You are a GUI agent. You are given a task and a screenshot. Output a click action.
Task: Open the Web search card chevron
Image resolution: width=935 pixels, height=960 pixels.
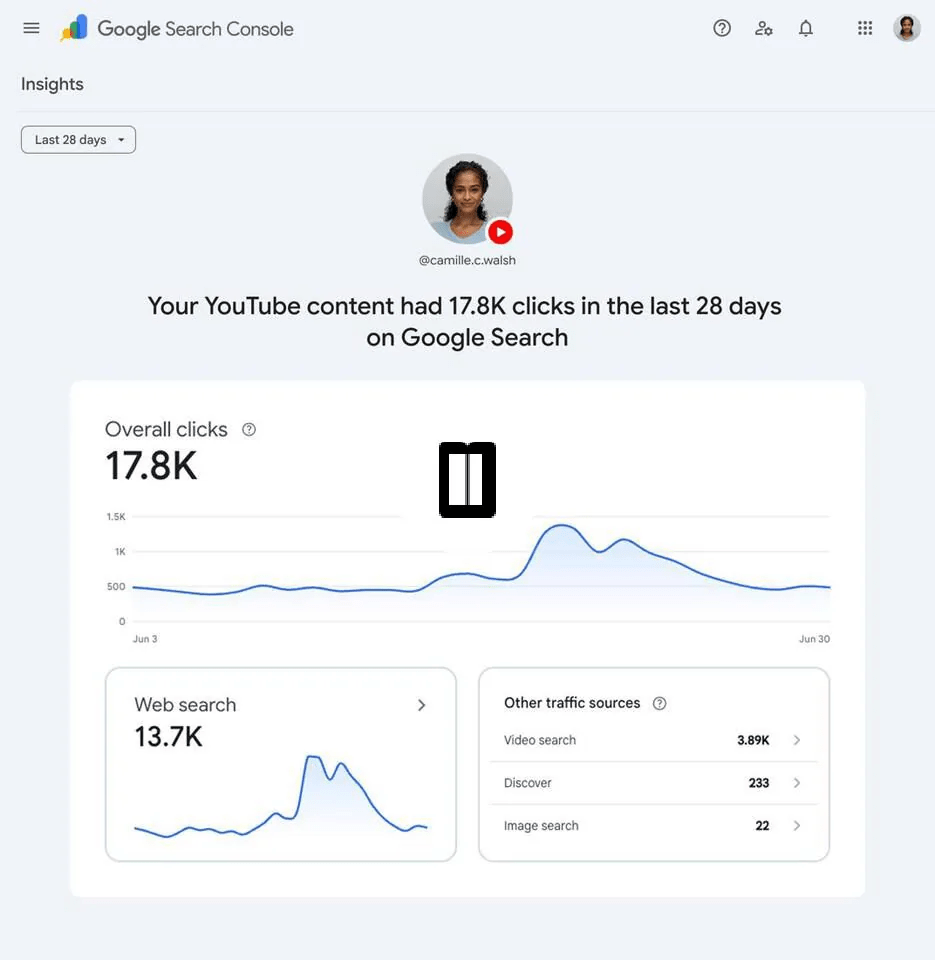point(421,705)
